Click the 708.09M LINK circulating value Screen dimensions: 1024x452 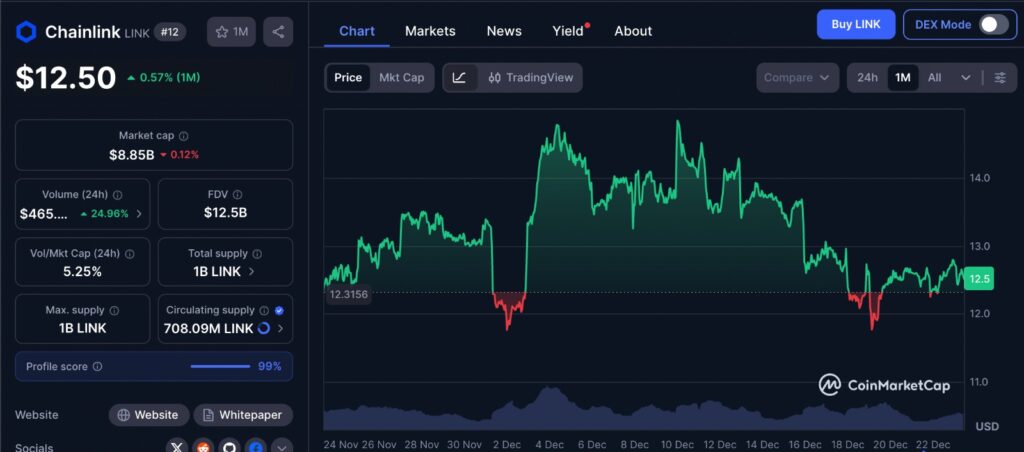pos(208,329)
